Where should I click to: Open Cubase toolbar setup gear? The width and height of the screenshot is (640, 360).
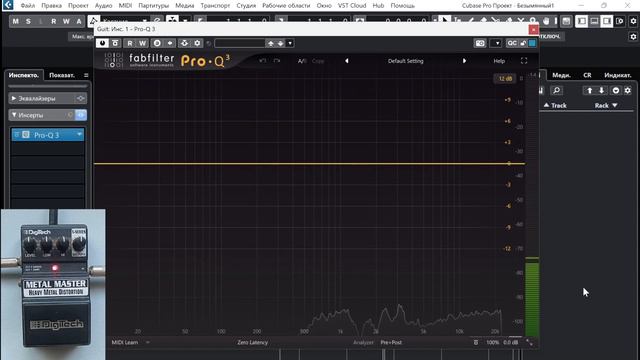pyautogui.click(x=633, y=21)
